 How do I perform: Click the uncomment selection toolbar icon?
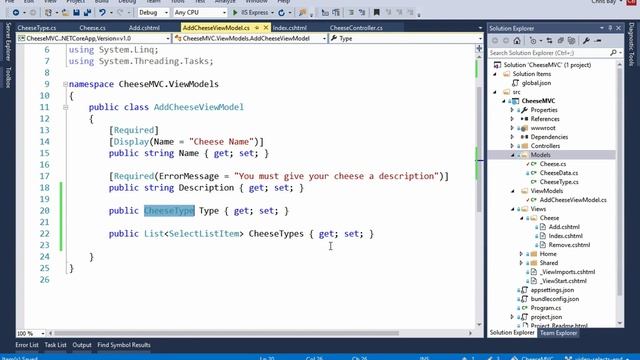(x=362, y=13)
